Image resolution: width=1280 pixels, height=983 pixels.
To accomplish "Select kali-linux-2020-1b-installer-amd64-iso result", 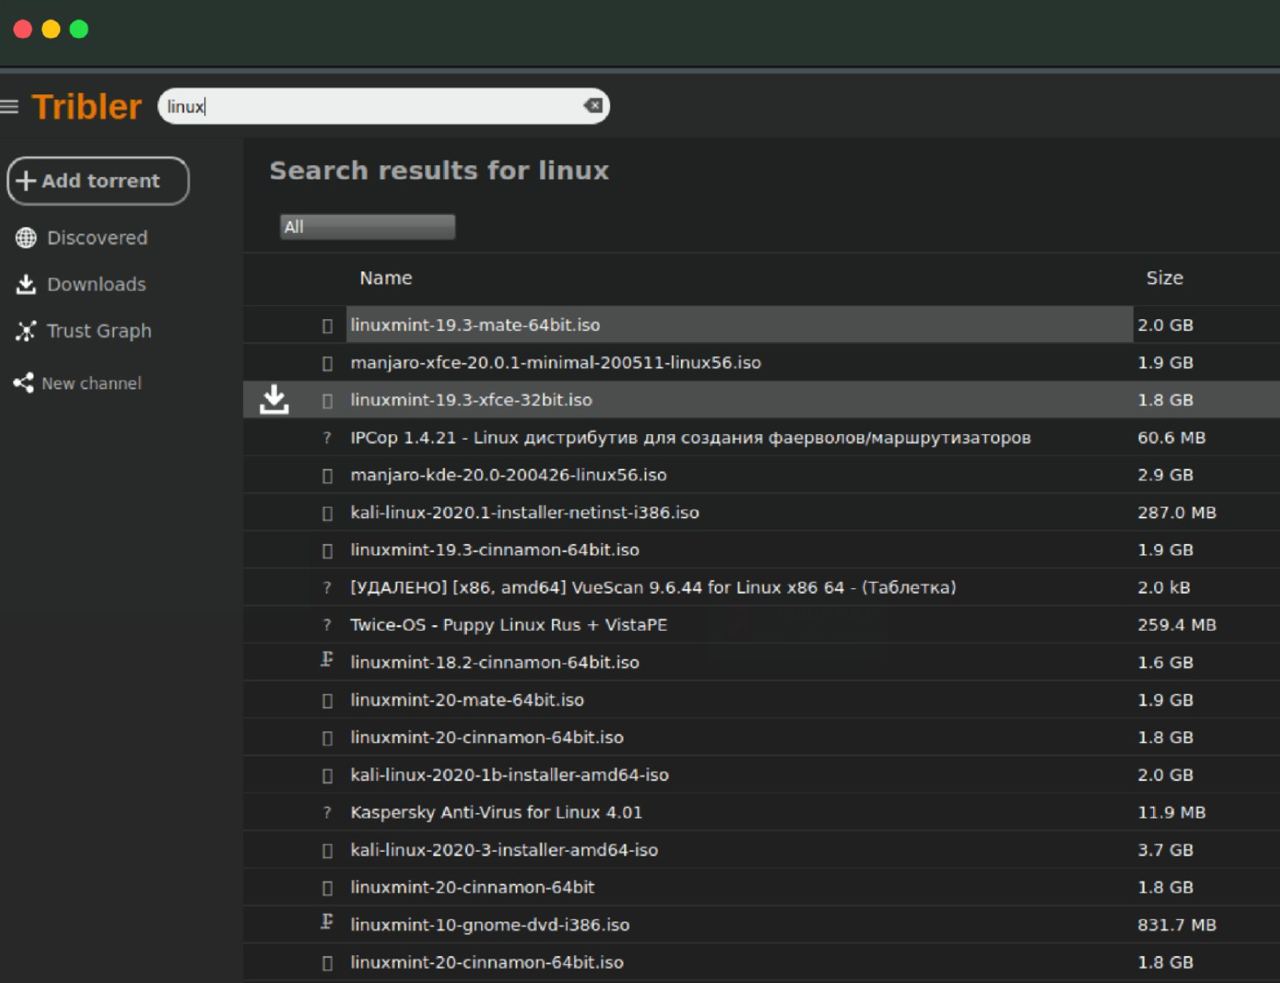I will click(509, 775).
